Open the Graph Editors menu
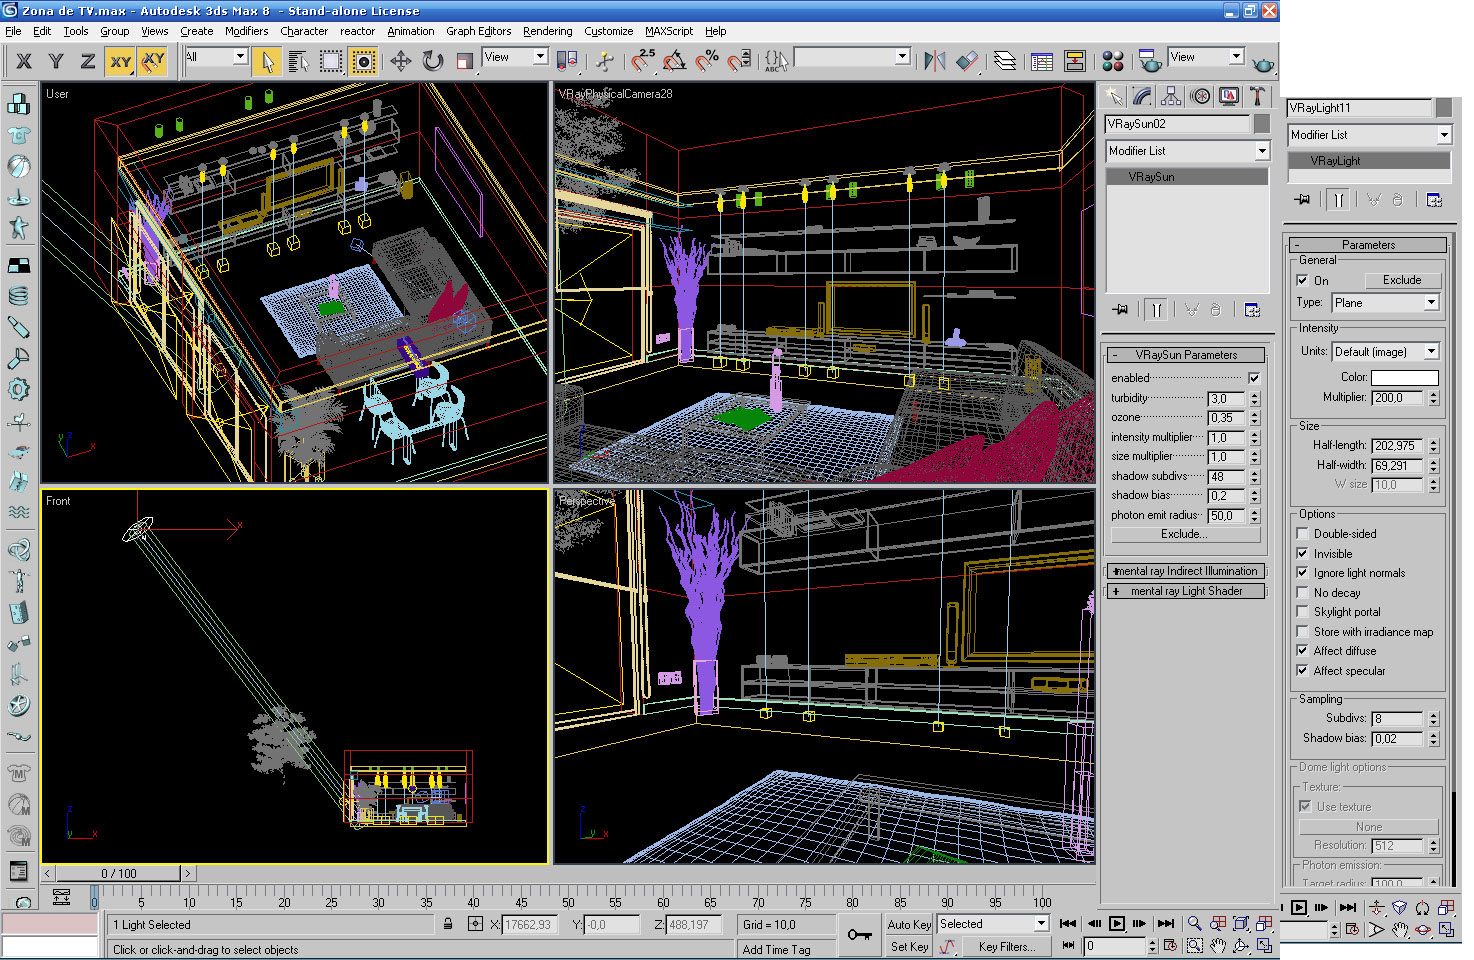This screenshot has width=1474, height=960. (x=478, y=31)
